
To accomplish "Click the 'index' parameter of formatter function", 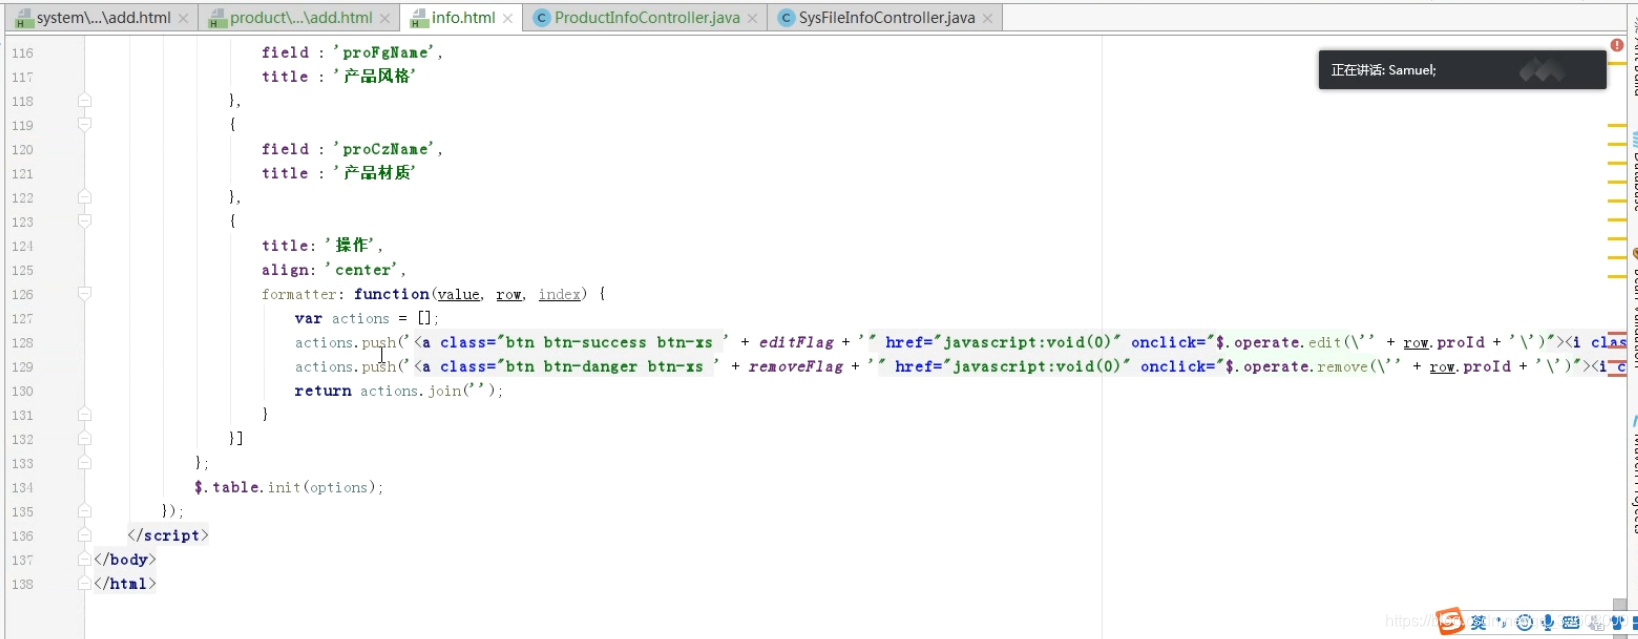I will (x=559, y=294).
